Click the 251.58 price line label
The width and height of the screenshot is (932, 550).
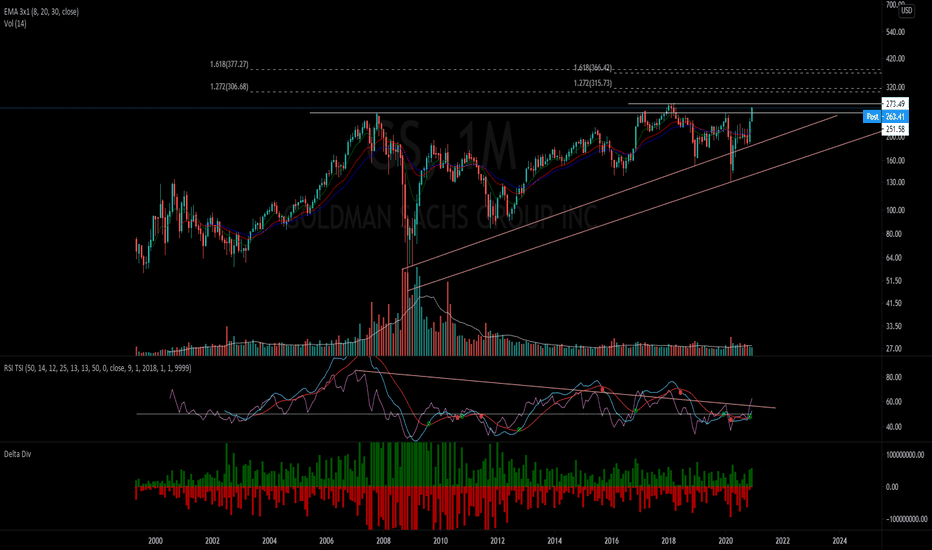[895, 129]
